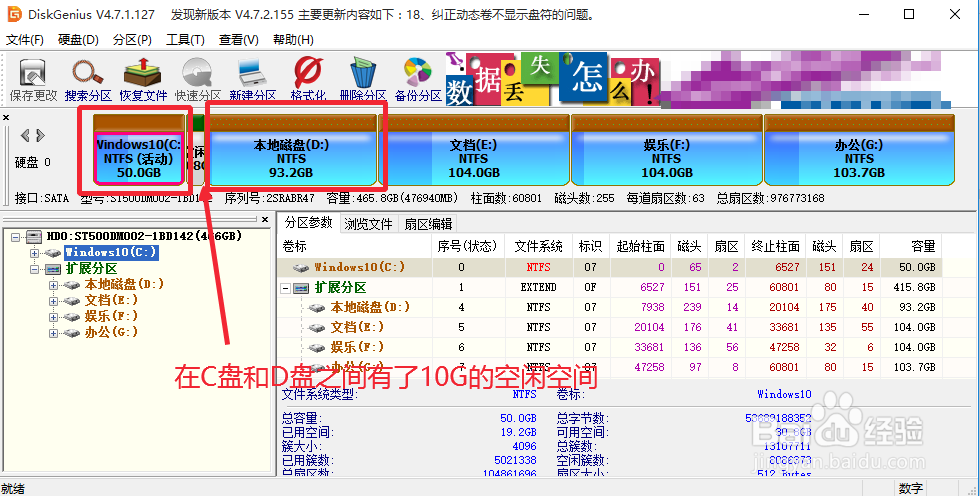Open the 查看(V) menu
Viewport: 980px width, 496px height.
tap(239, 40)
